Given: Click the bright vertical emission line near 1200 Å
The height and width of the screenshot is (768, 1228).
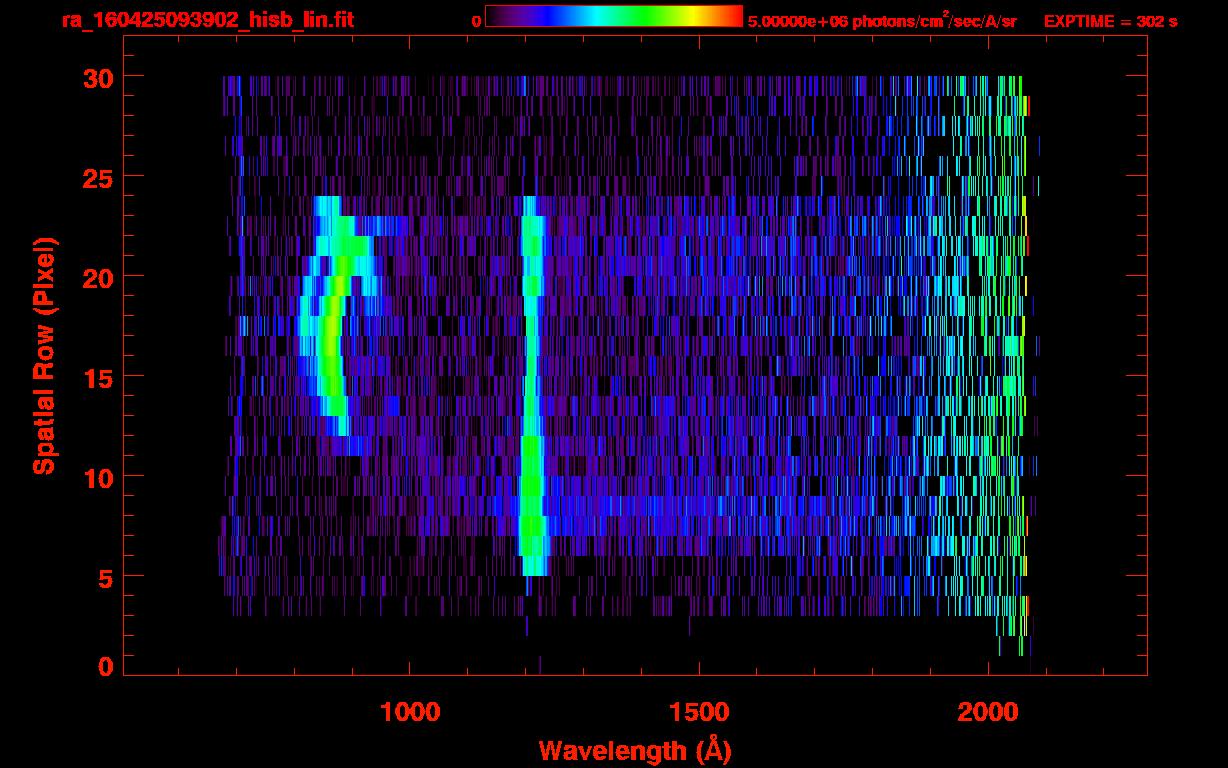Looking at the screenshot, I should click(532, 400).
